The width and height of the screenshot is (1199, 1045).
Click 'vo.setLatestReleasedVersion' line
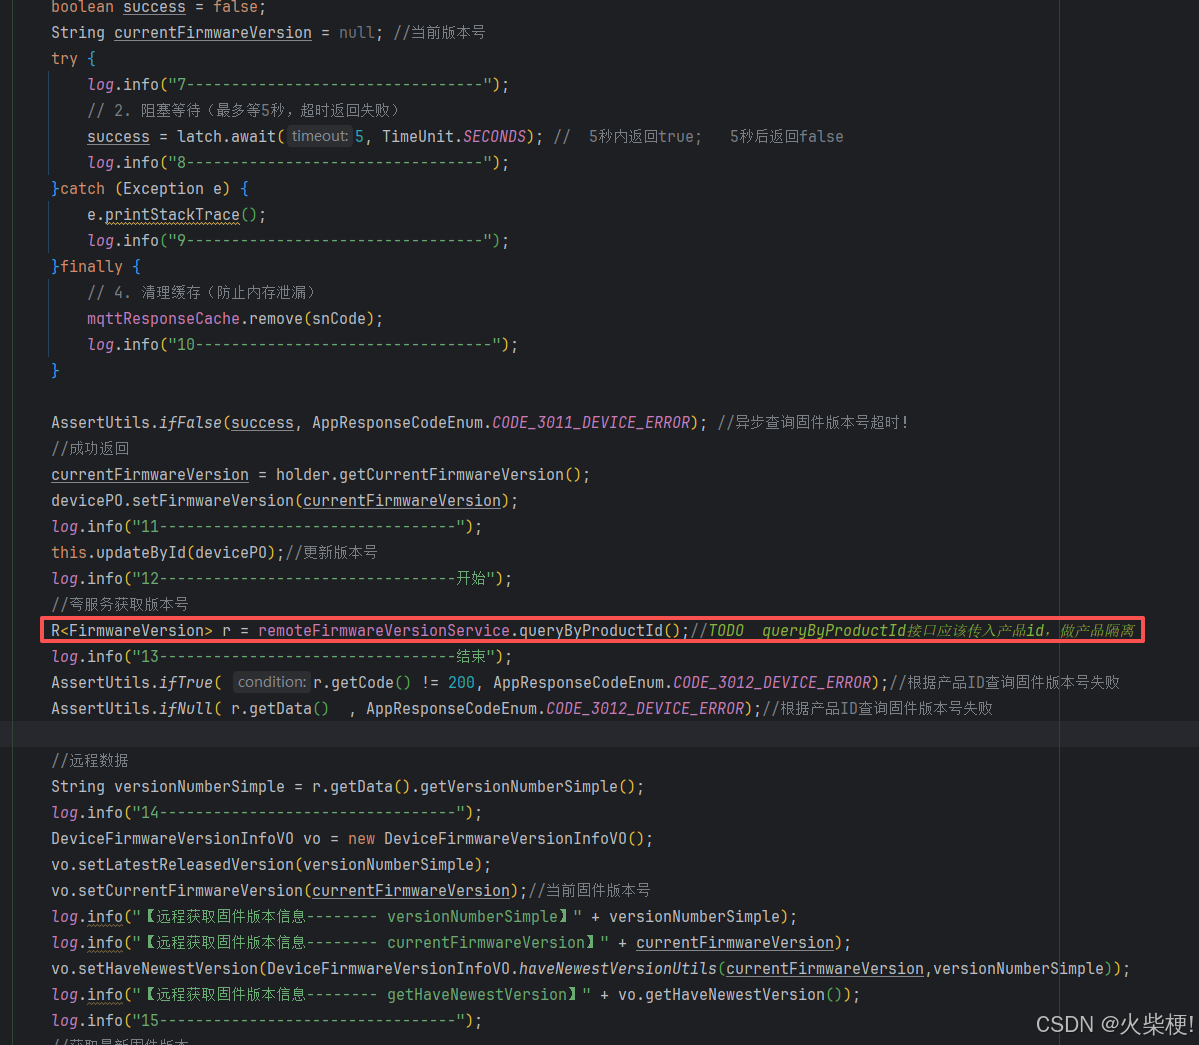271,865
